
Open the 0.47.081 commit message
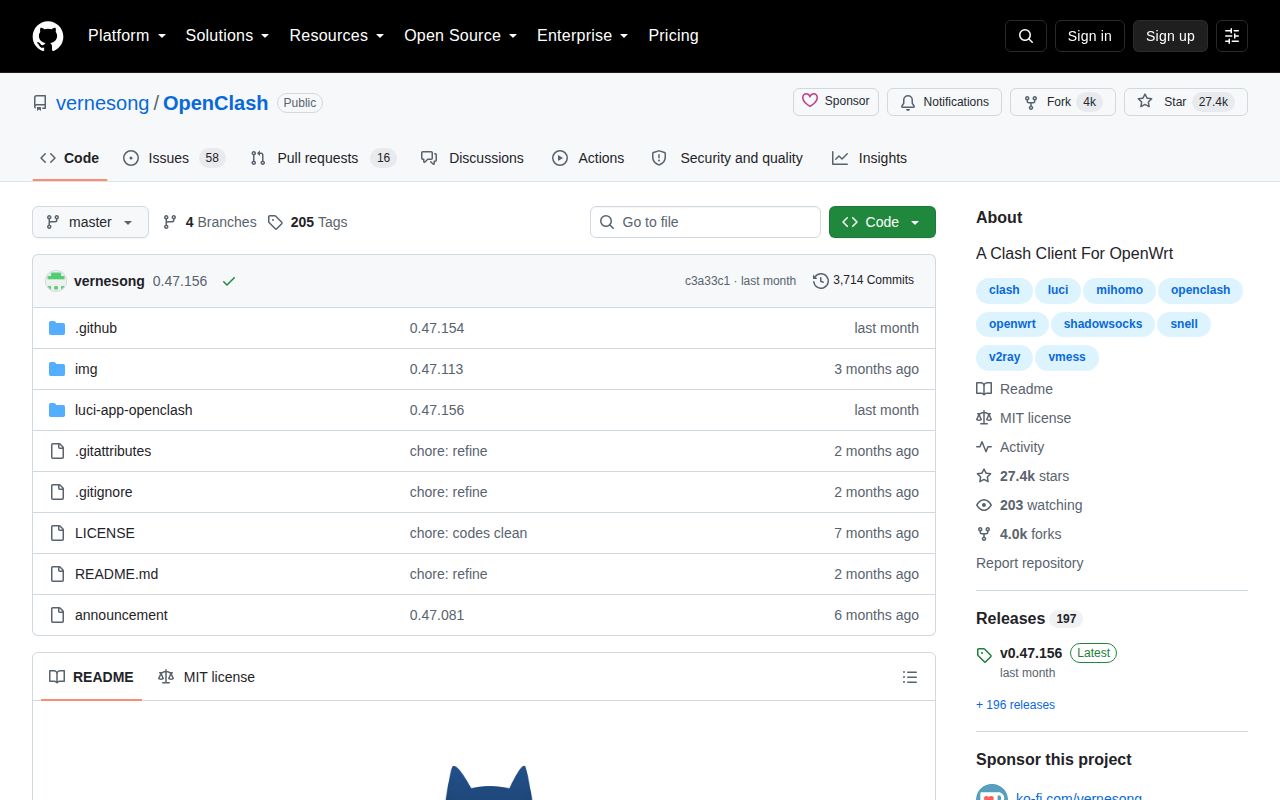point(437,615)
